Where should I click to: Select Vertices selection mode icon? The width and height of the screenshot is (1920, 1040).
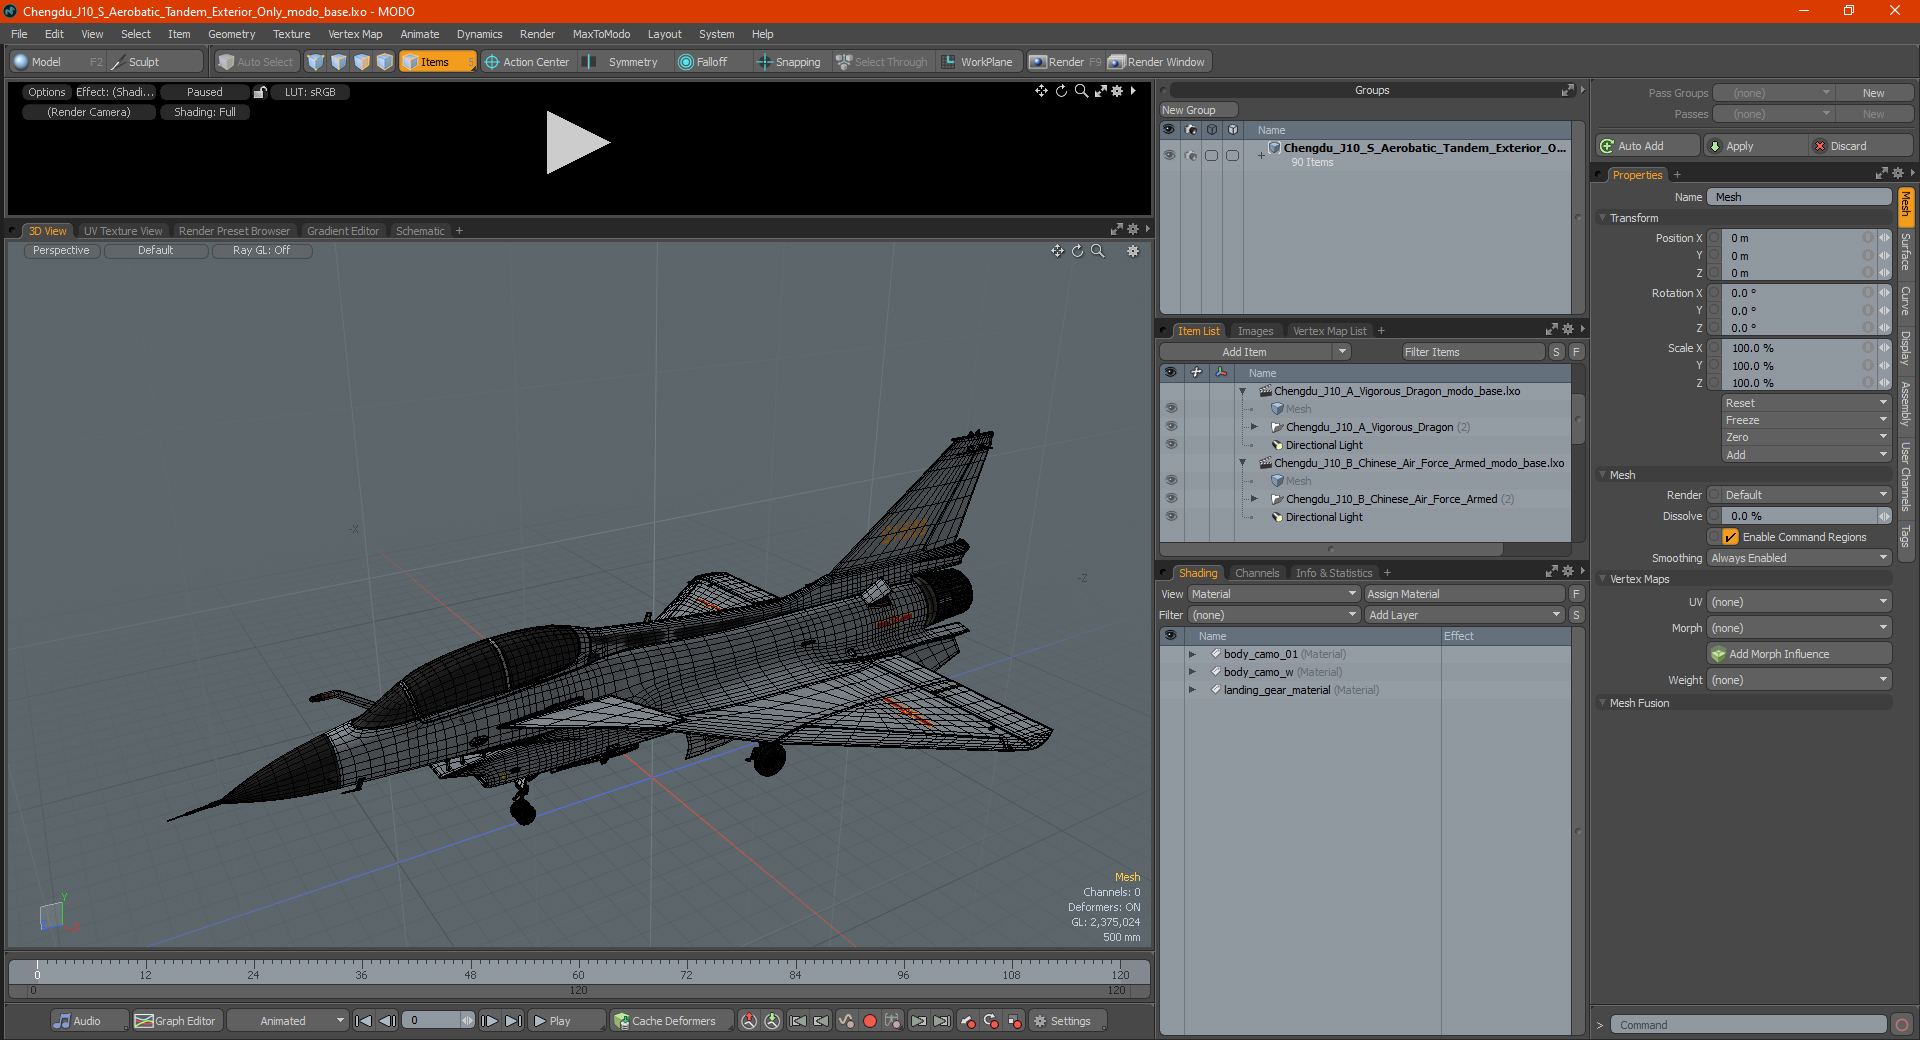(x=316, y=62)
